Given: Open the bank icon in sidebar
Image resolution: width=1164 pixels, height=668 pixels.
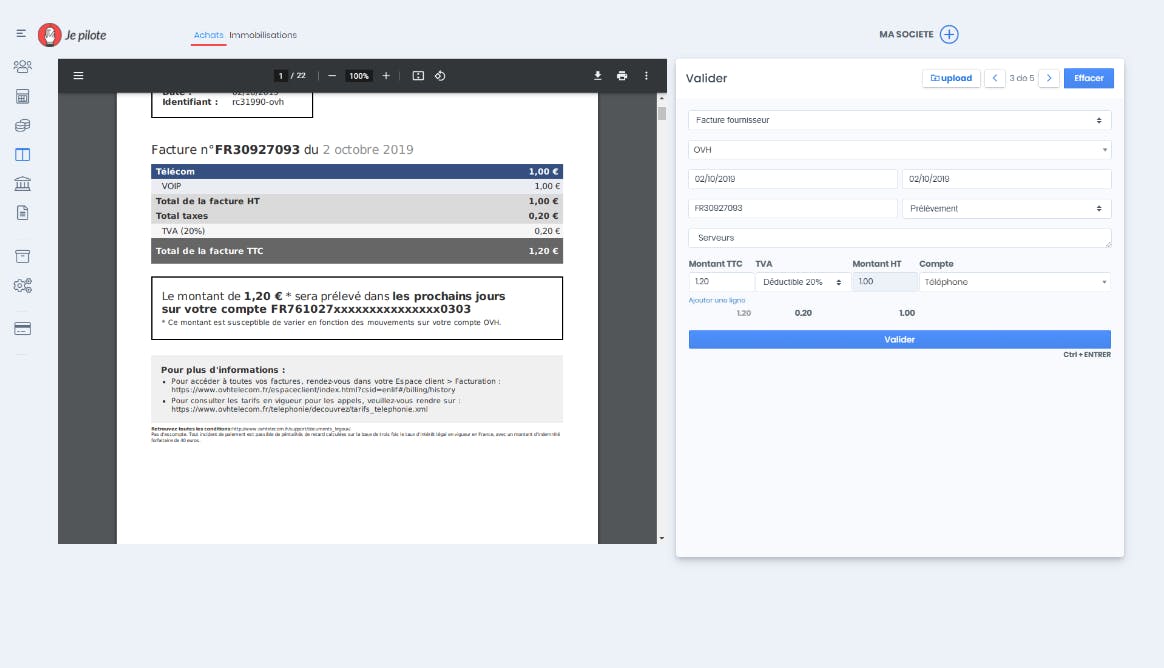Looking at the screenshot, I should coord(22,184).
